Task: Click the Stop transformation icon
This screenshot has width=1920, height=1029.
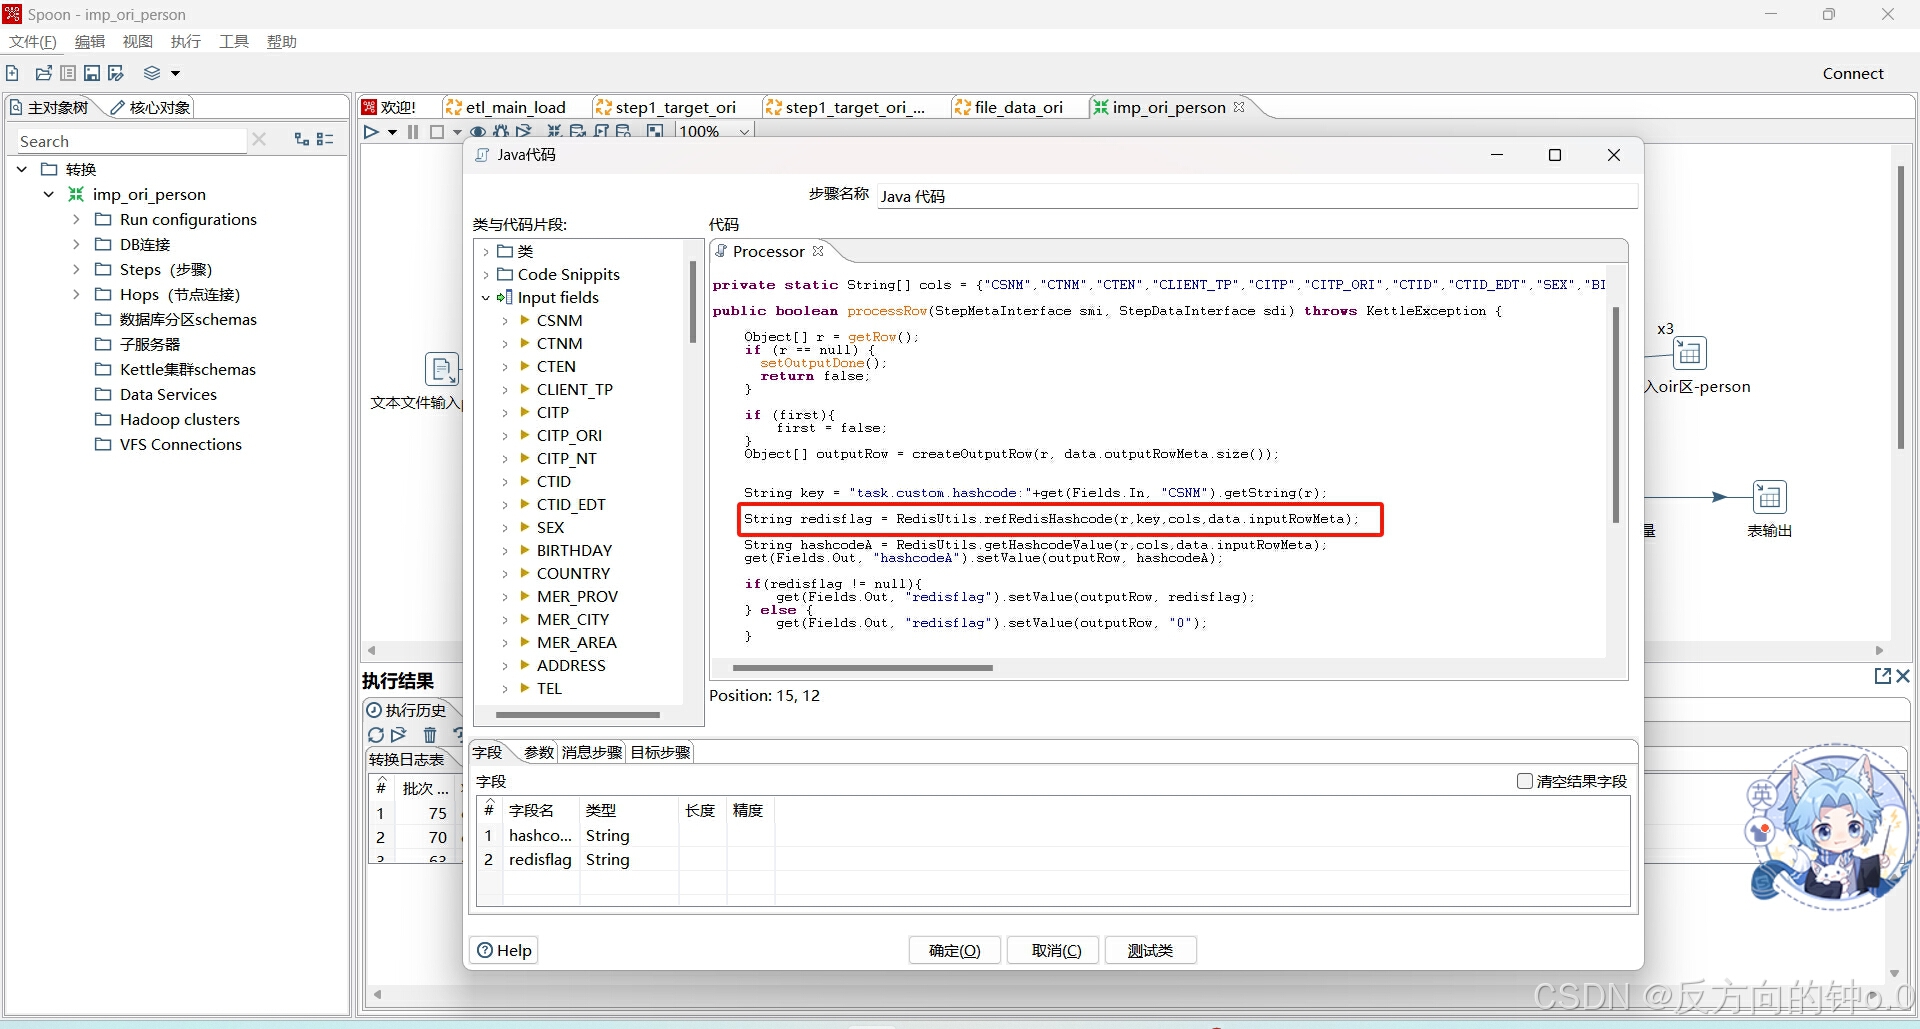Action: 437,131
